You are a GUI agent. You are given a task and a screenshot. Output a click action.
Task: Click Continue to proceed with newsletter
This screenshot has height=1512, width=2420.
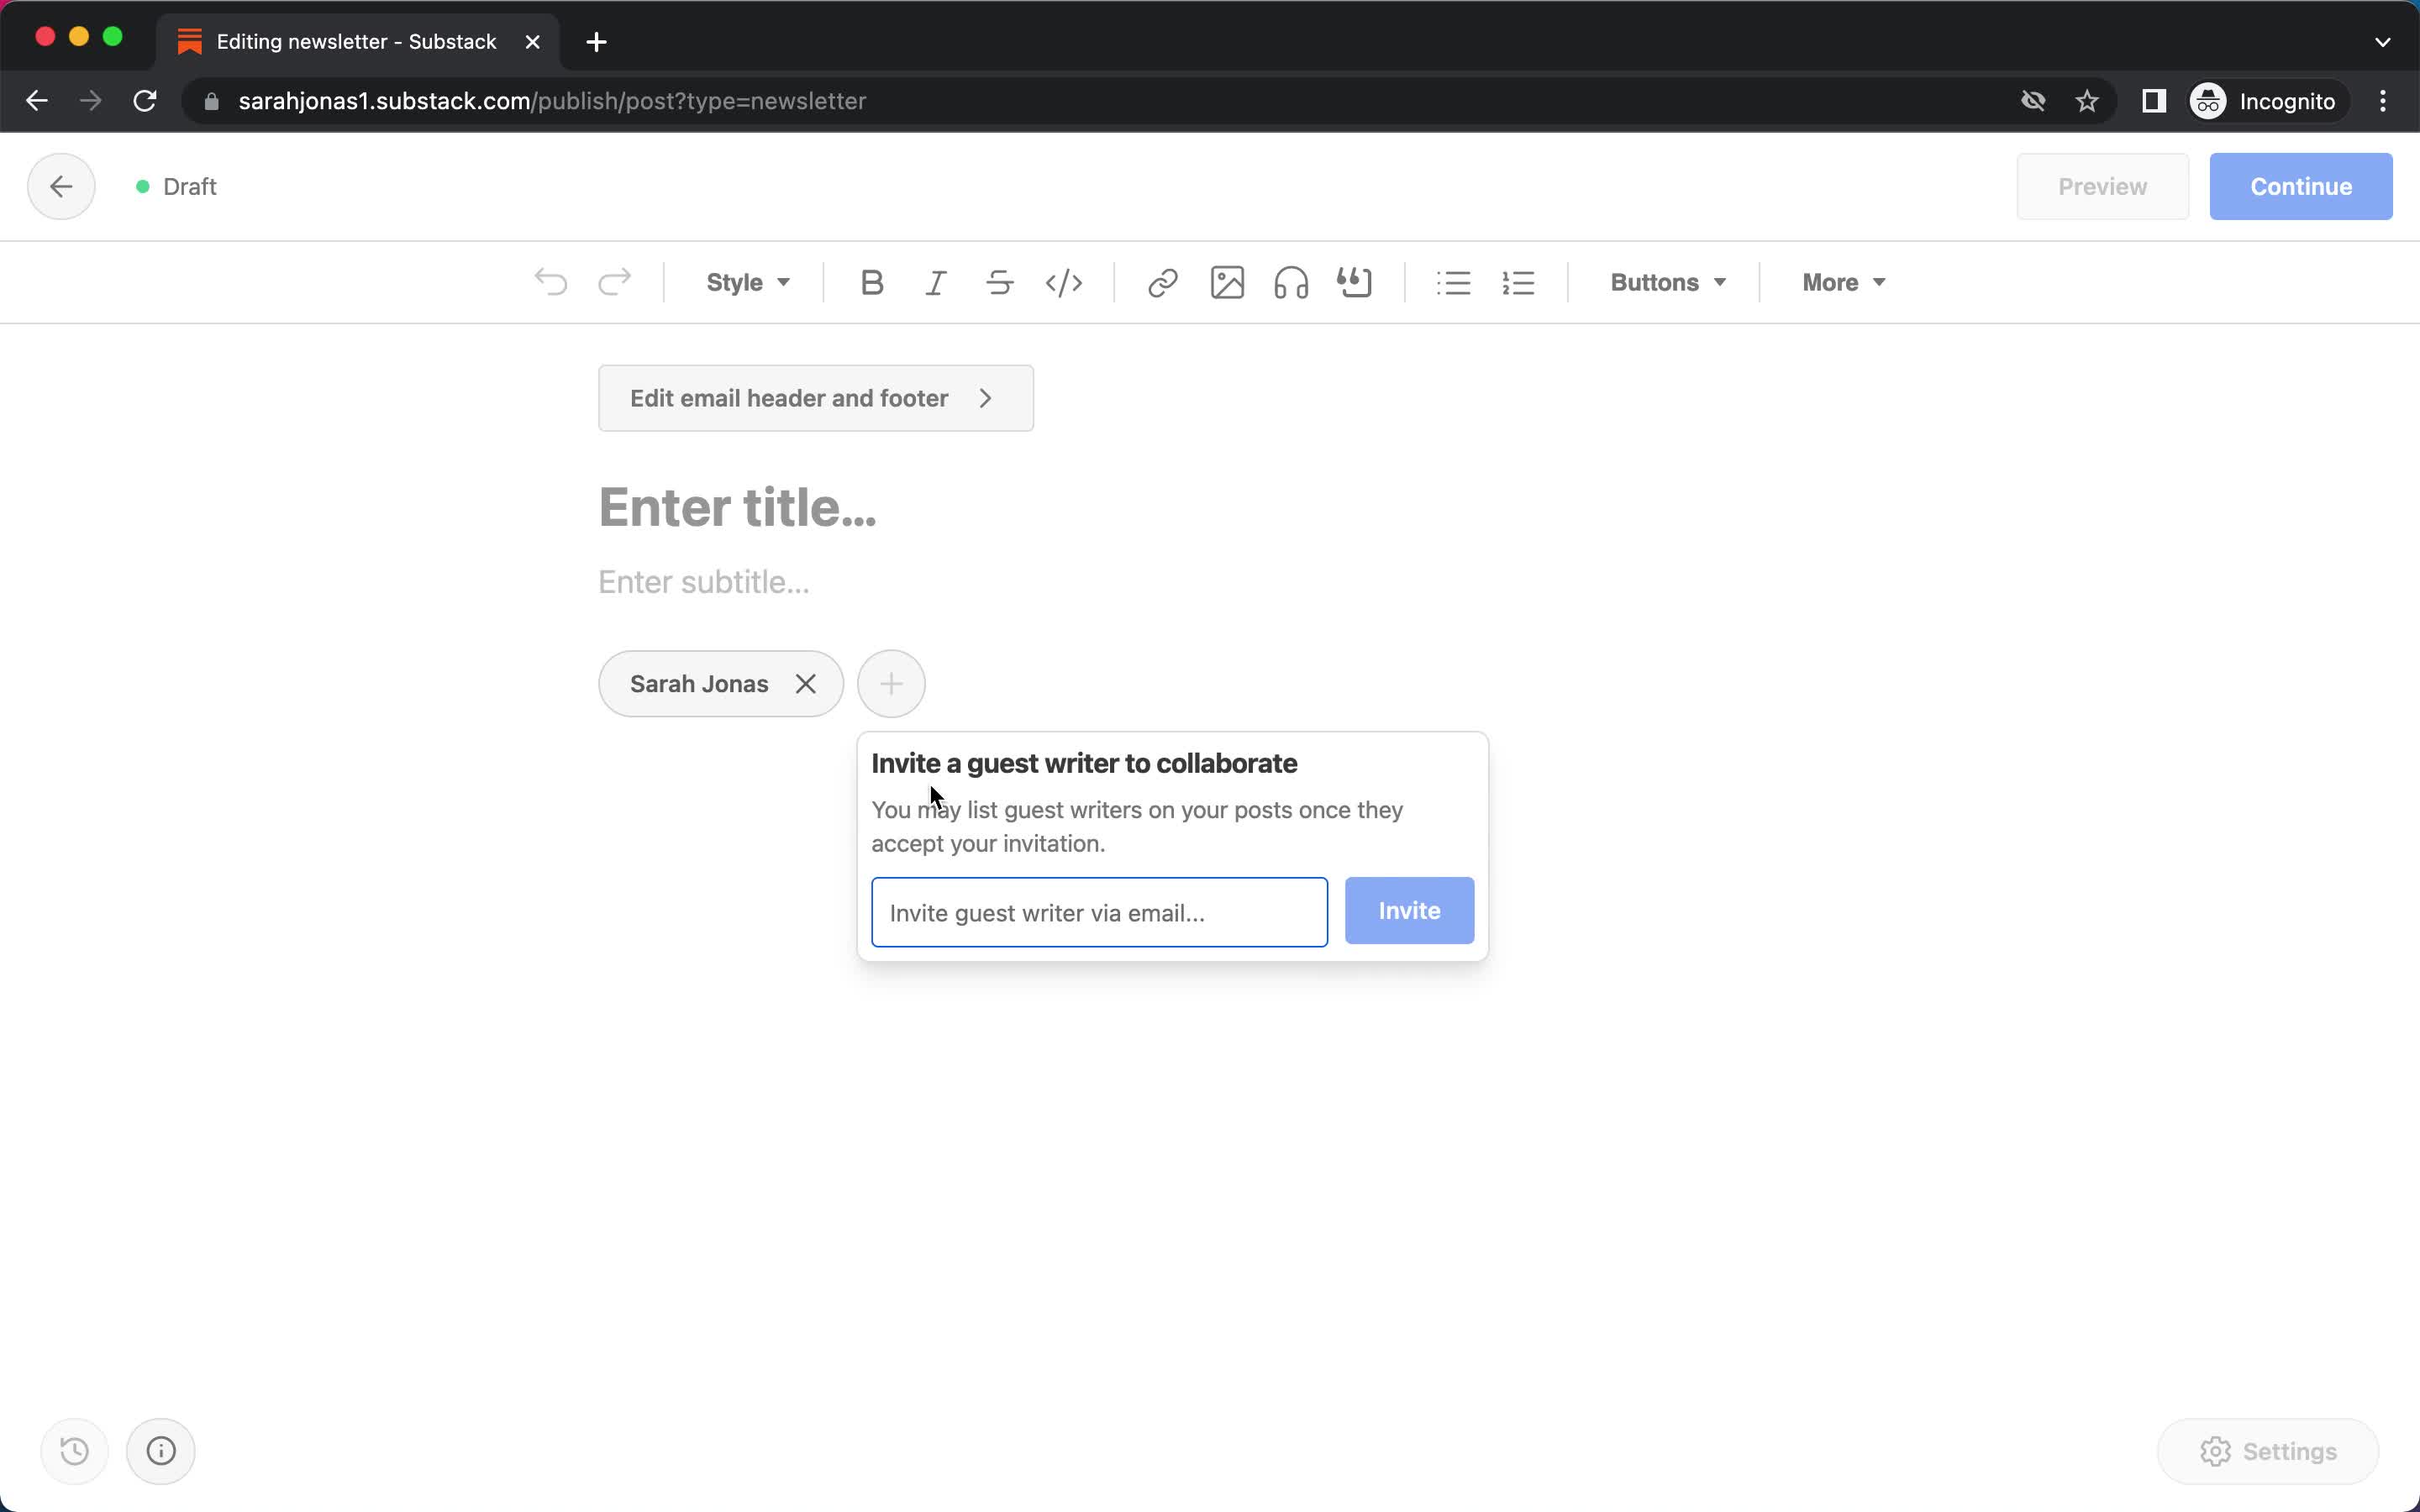2302,186
